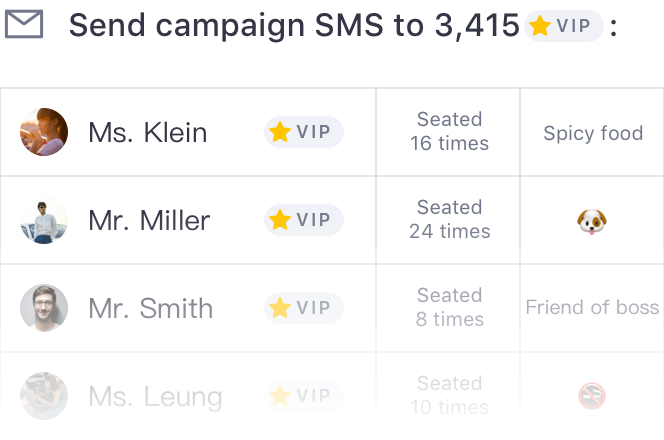
Task: Click the no-smoking icon in Ms. Leung's row
Action: (x=592, y=396)
